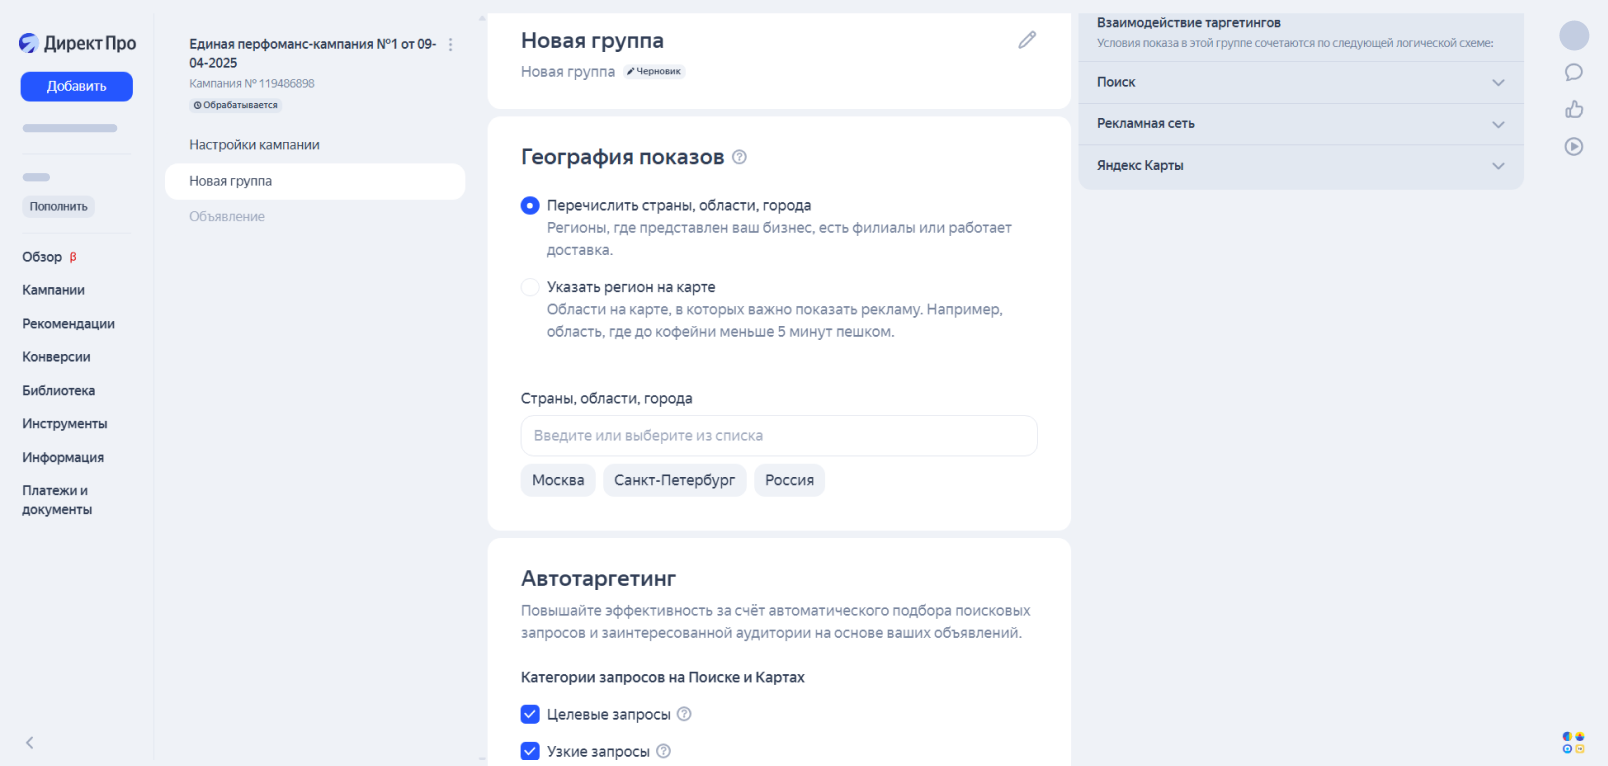Open help icon beside Узкие запросы
This screenshot has width=1608, height=766.
pos(663,751)
